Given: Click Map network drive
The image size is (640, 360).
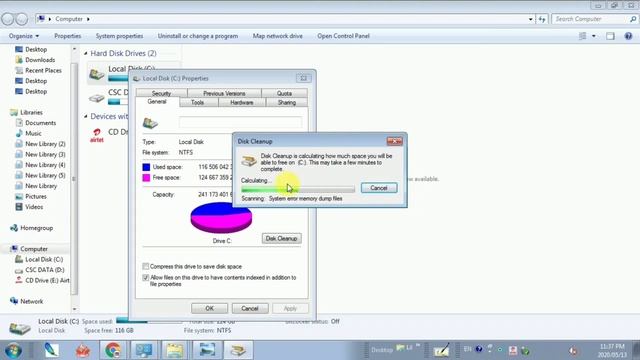Looking at the screenshot, I should click(278, 36).
